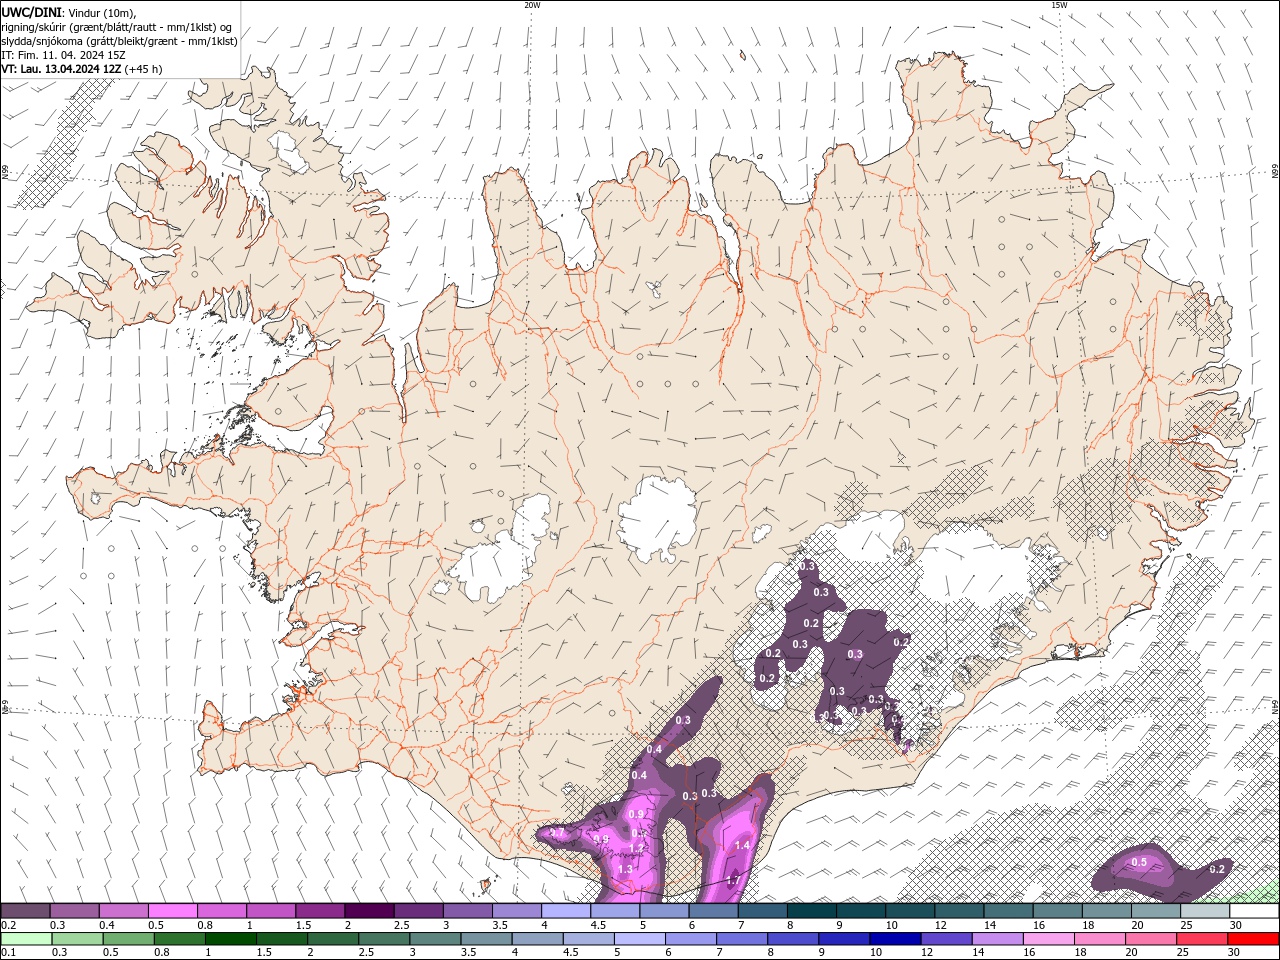The image size is (1280, 960).
Task: Pick the light grey 25 swatch in upper legend
Action: click(x=1206, y=911)
